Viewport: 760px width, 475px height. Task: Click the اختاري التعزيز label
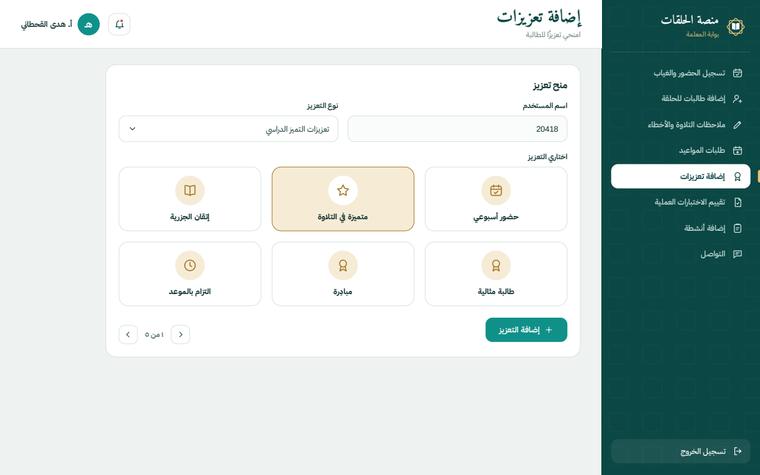pos(547,157)
